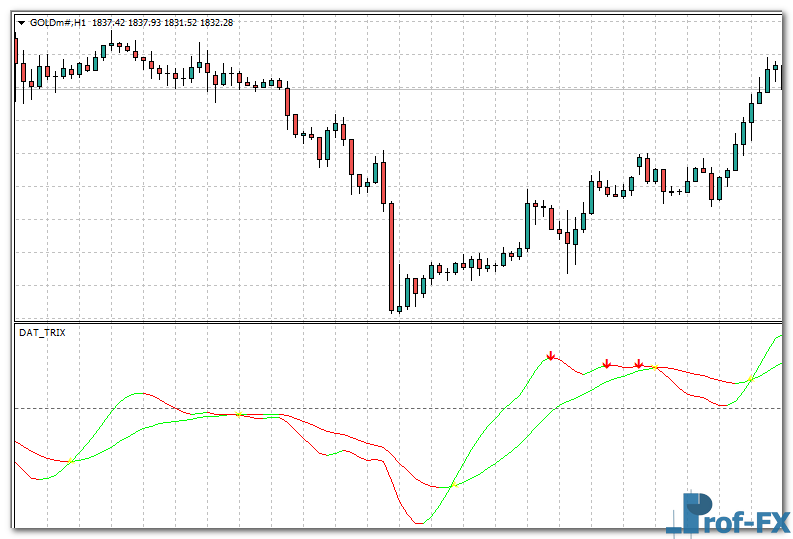Click the deepest trough of the TRIX line

pyautogui.click(x=418, y=523)
